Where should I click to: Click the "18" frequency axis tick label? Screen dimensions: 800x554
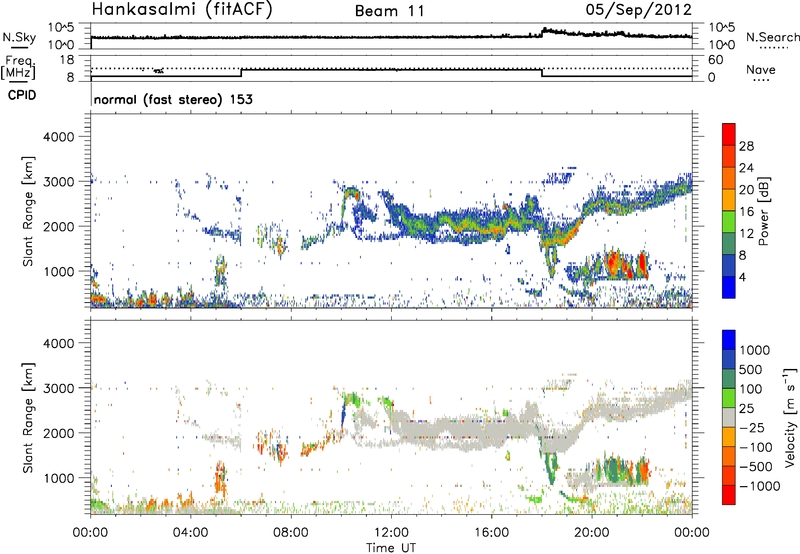pyautogui.click(x=67, y=59)
